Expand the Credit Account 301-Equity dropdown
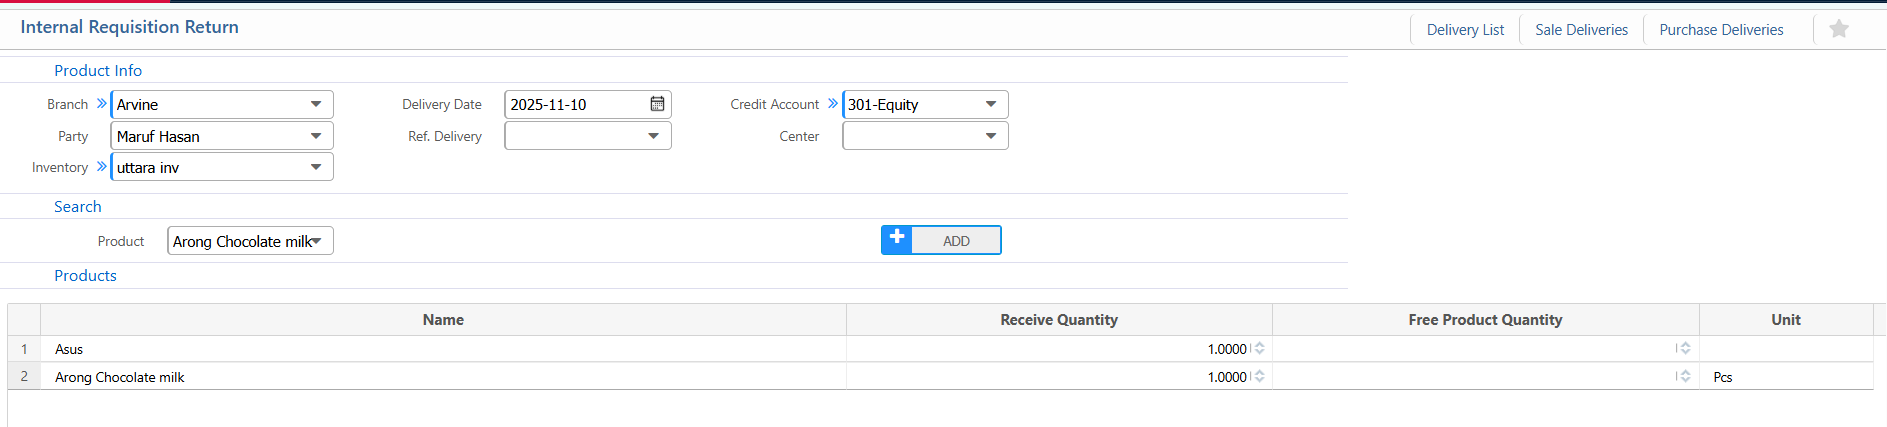1887x427 pixels. (991, 104)
